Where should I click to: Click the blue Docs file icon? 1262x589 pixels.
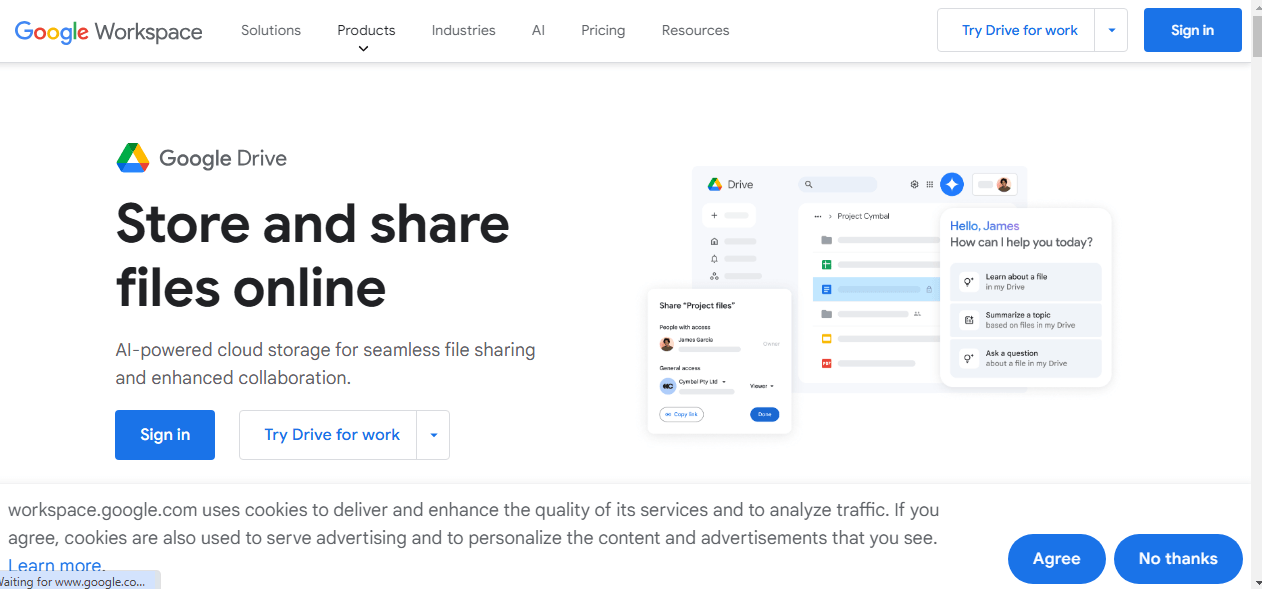827,290
